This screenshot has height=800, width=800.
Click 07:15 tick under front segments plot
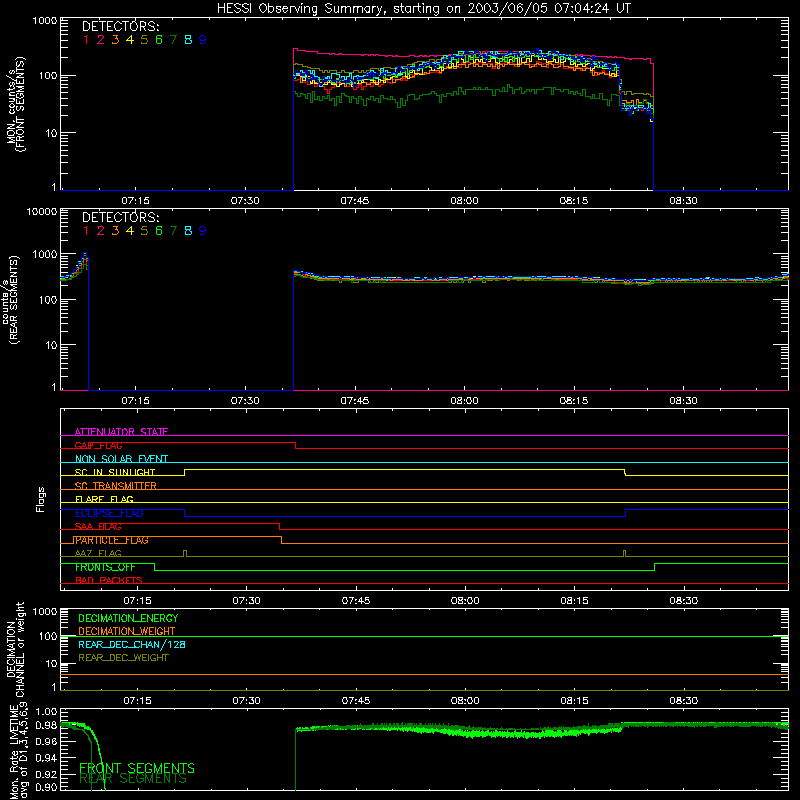(x=135, y=201)
